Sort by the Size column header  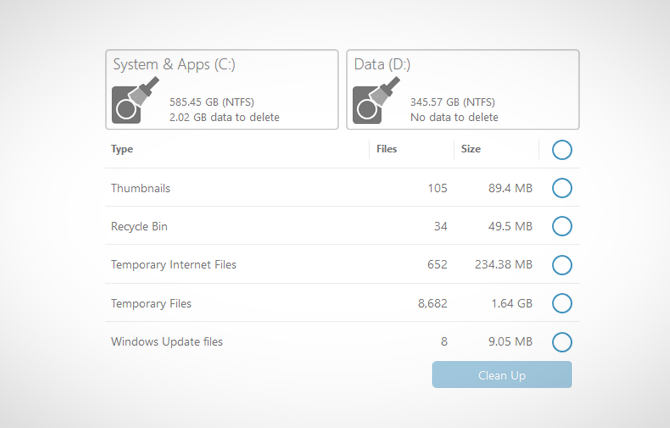[470, 149]
